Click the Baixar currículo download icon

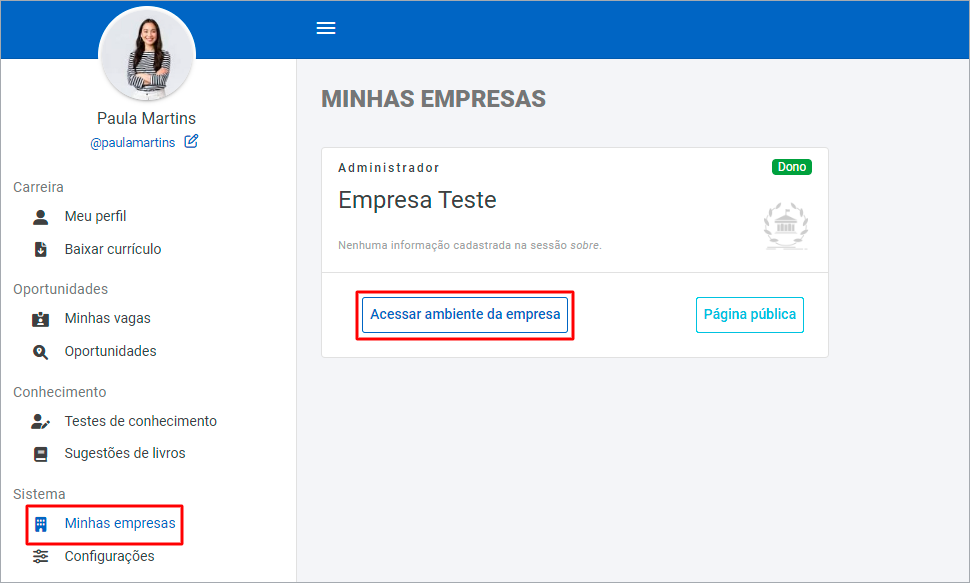[x=40, y=250]
